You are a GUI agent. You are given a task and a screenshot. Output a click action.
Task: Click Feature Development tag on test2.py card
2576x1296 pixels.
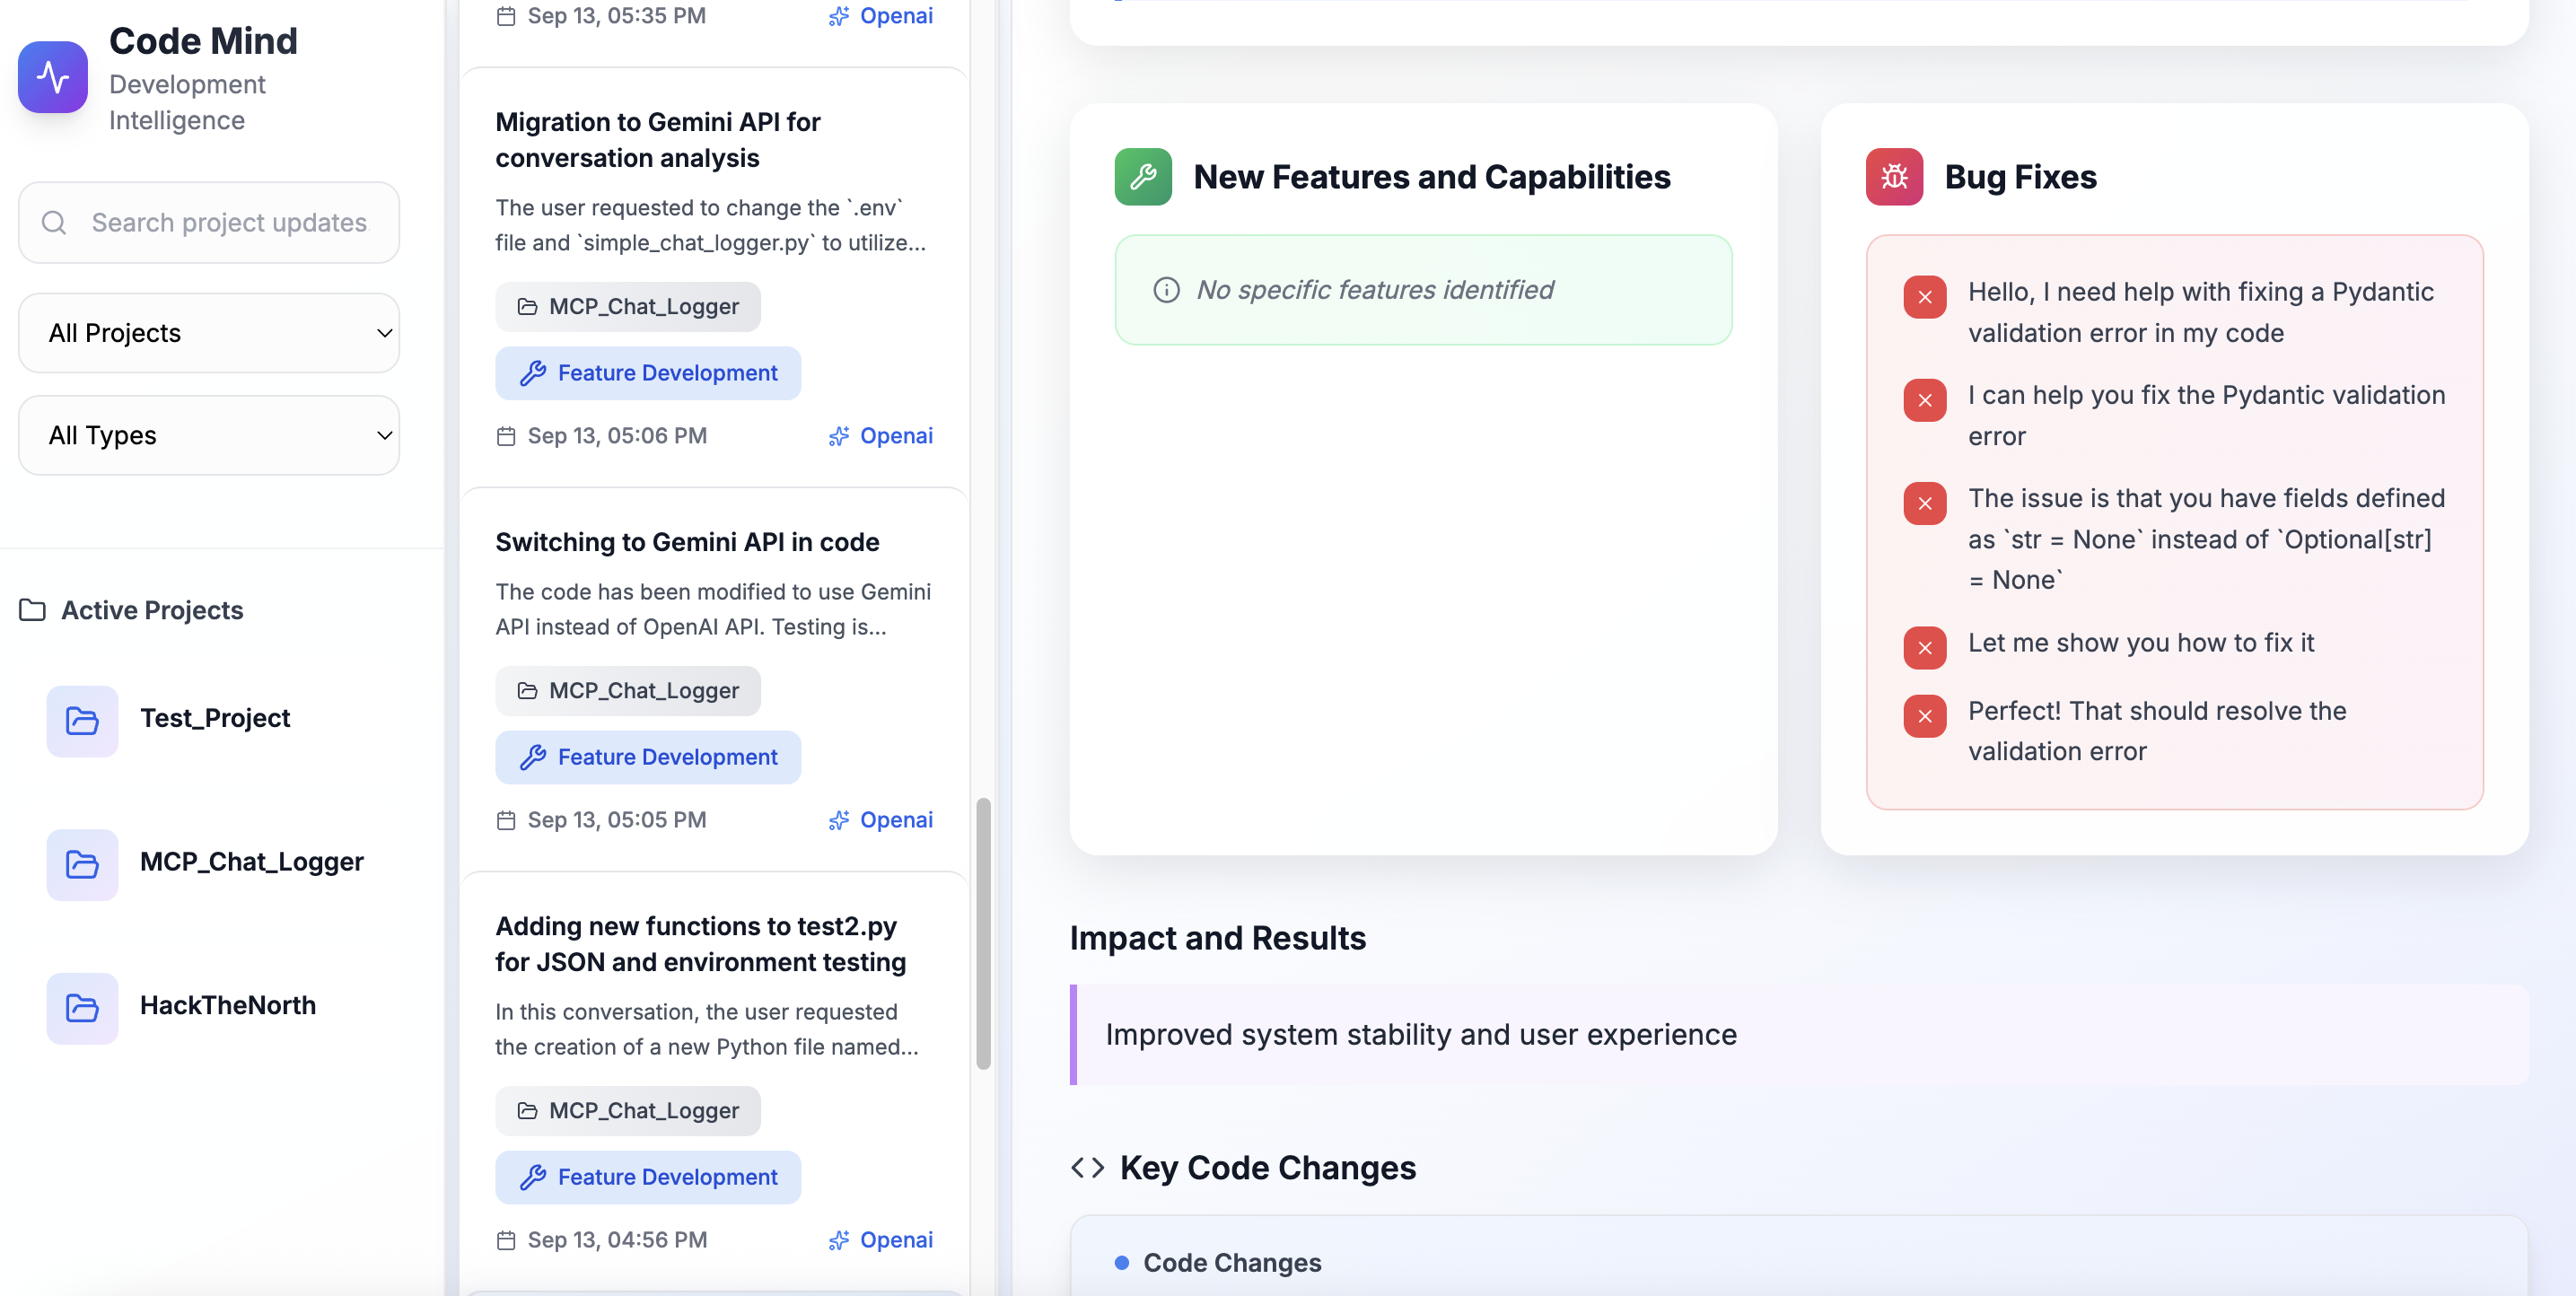[x=648, y=1177]
